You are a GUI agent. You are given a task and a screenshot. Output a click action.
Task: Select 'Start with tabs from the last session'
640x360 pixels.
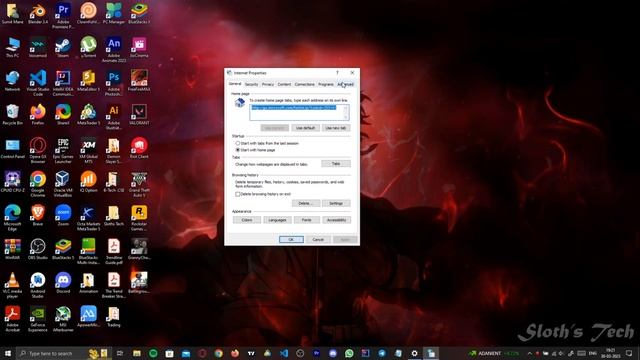tap(267, 143)
